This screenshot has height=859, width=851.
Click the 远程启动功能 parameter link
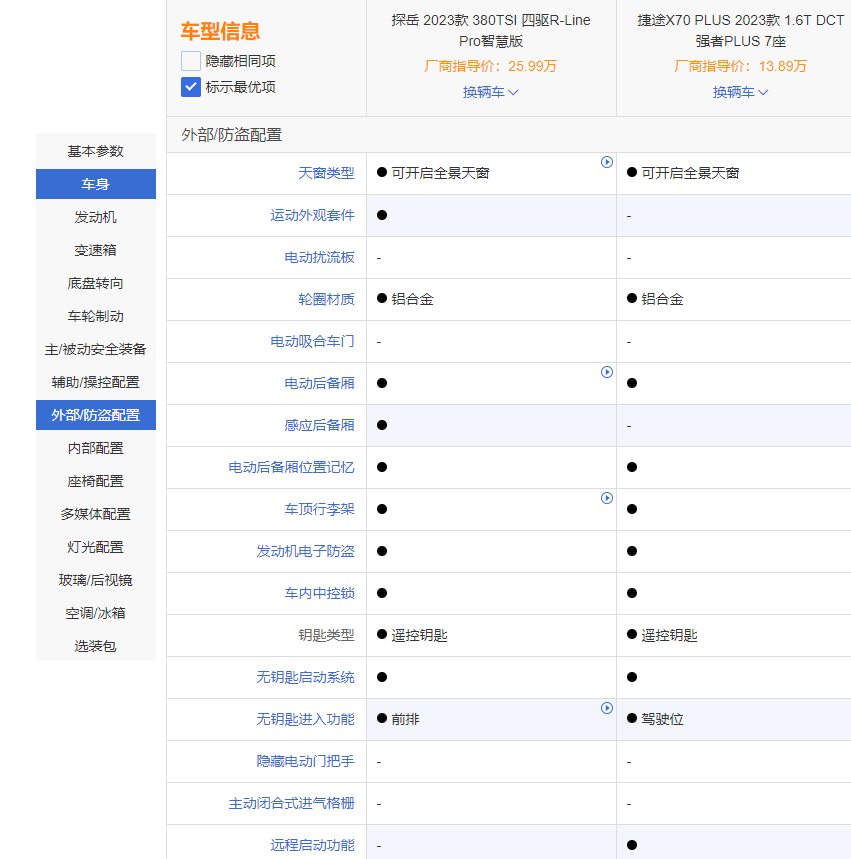pos(312,845)
